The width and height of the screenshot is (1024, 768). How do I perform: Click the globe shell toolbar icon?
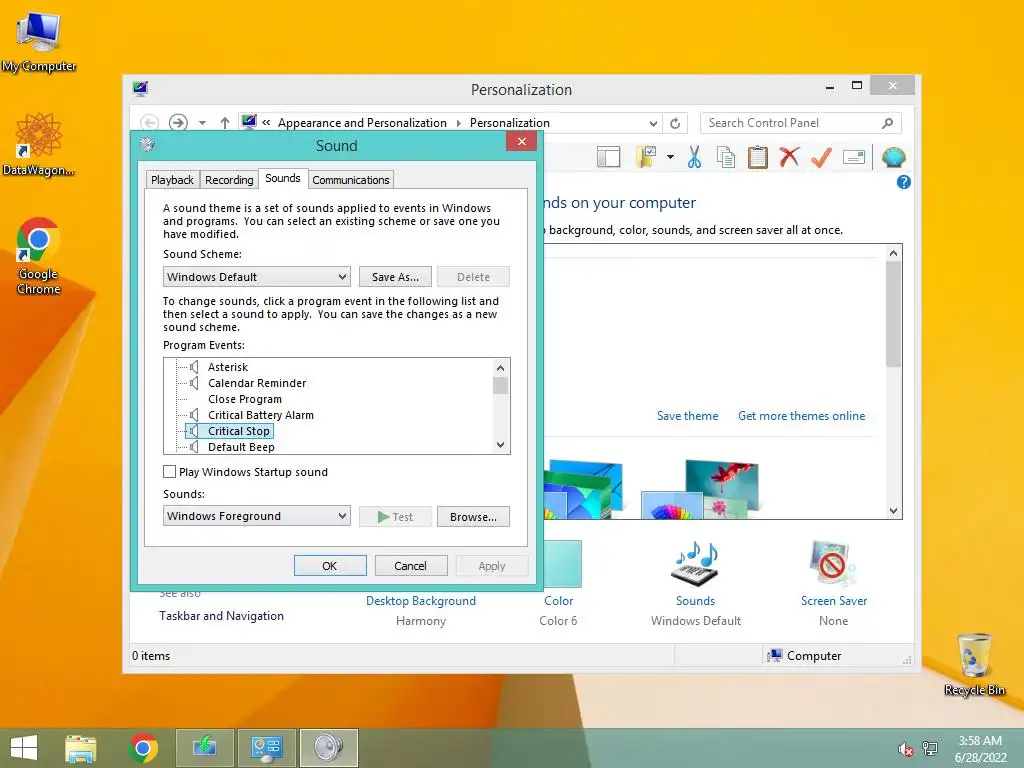click(893, 157)
